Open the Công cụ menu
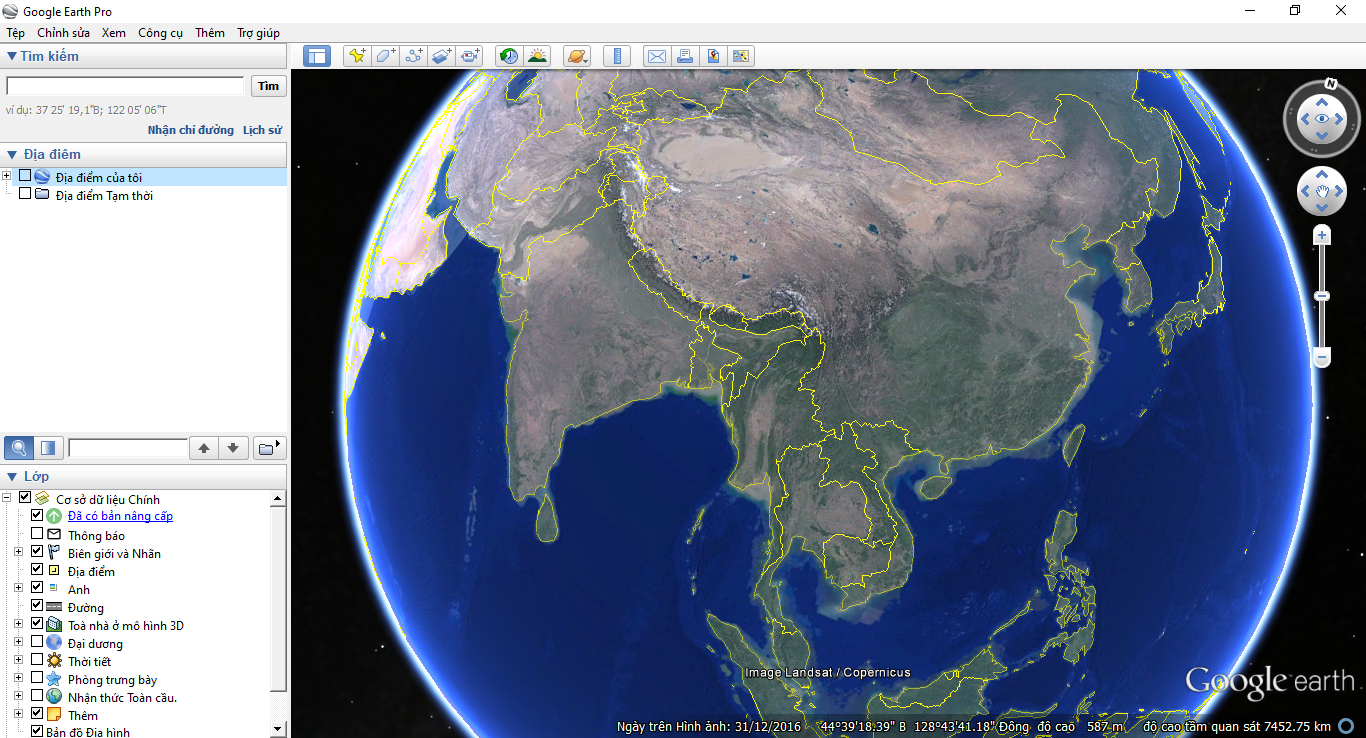This screenshot has height=738, width=1366. [160, 33]
